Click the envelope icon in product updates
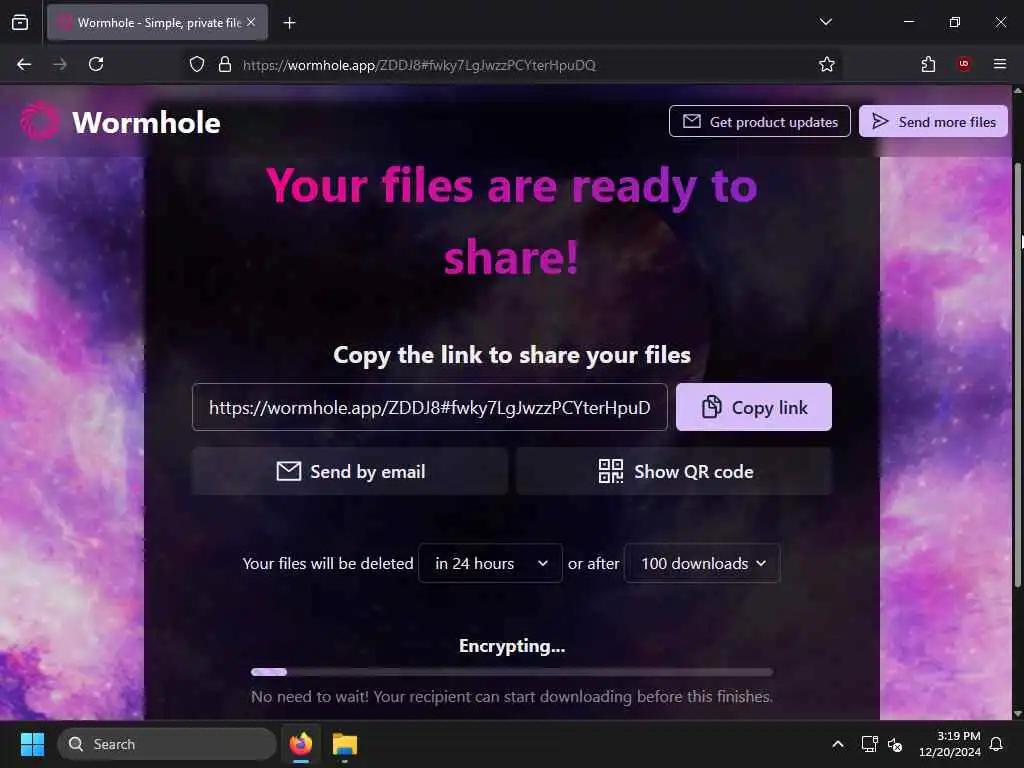Image resolution: width=1024 pixels, height=768 pixels. (692, 121)
